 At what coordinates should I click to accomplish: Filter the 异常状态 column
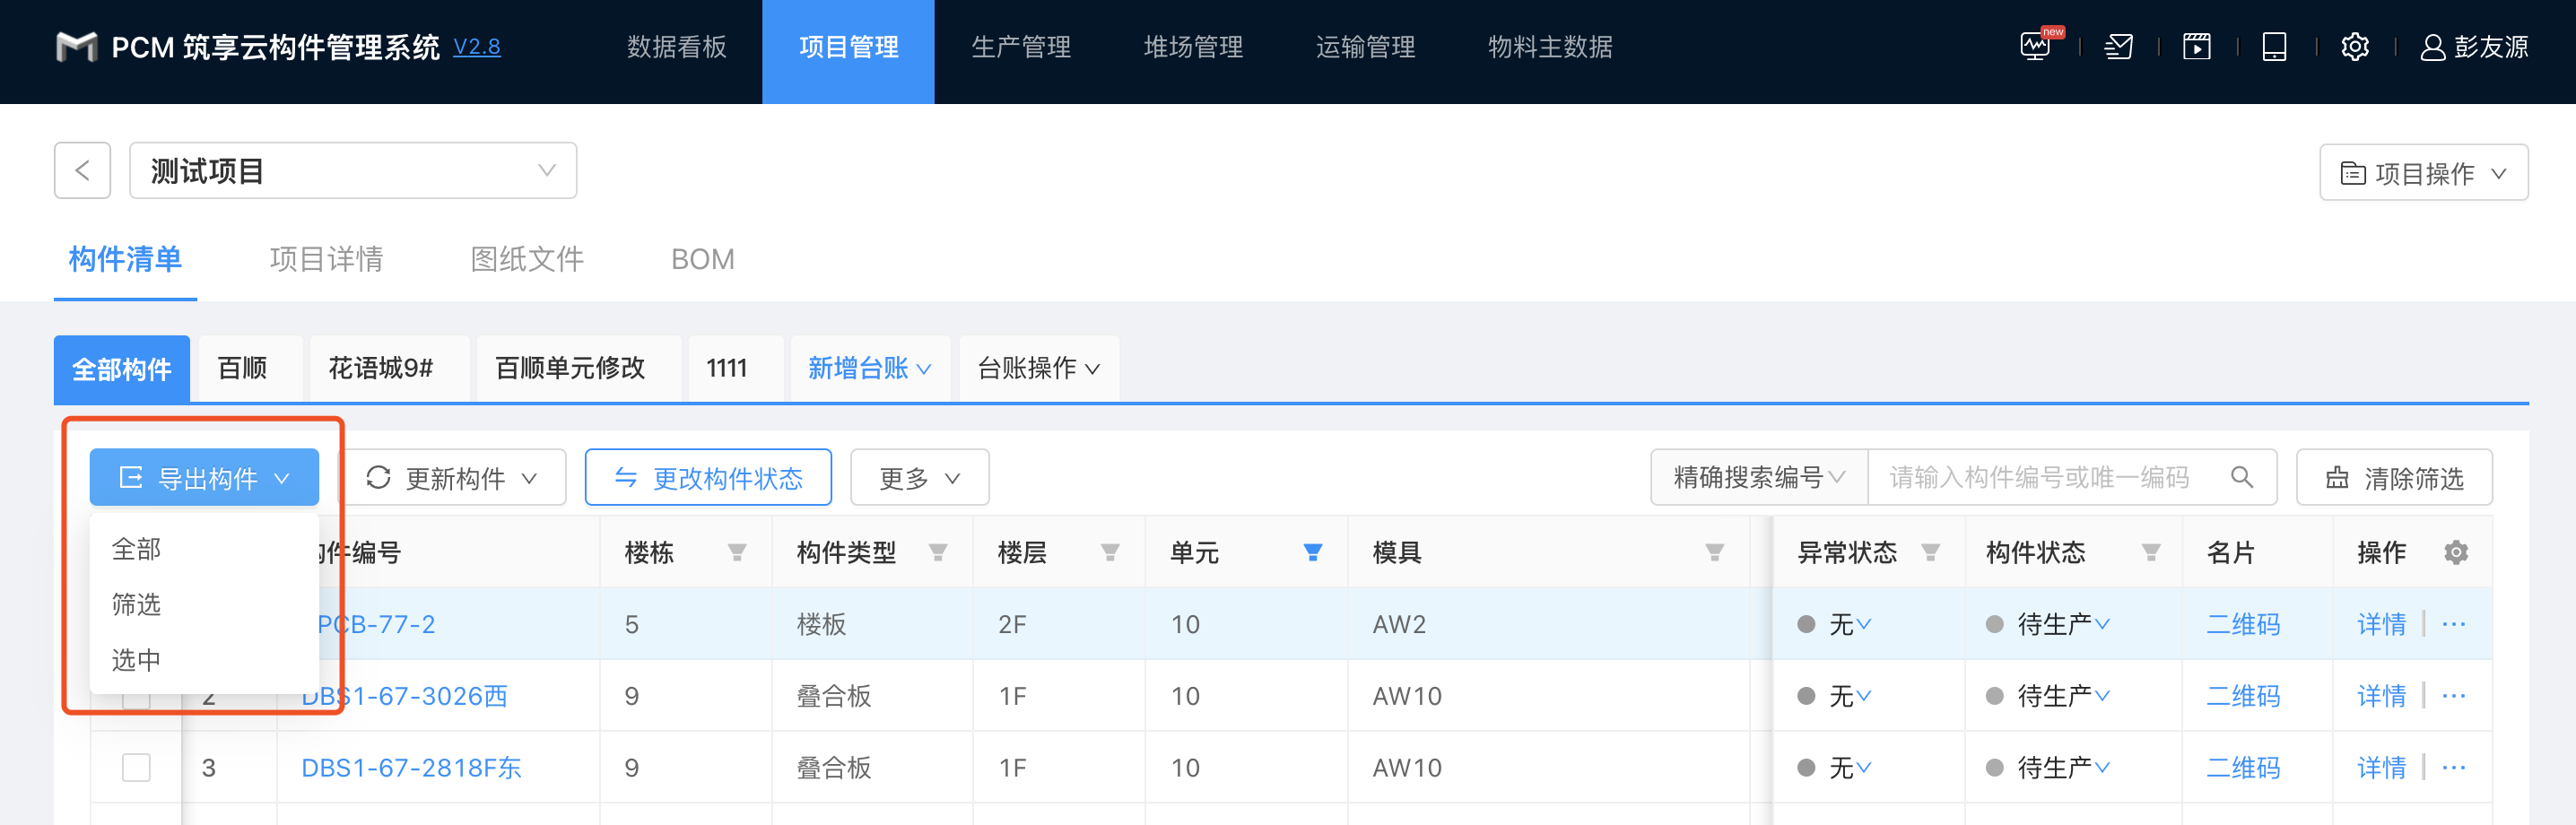click(1931, 552)
